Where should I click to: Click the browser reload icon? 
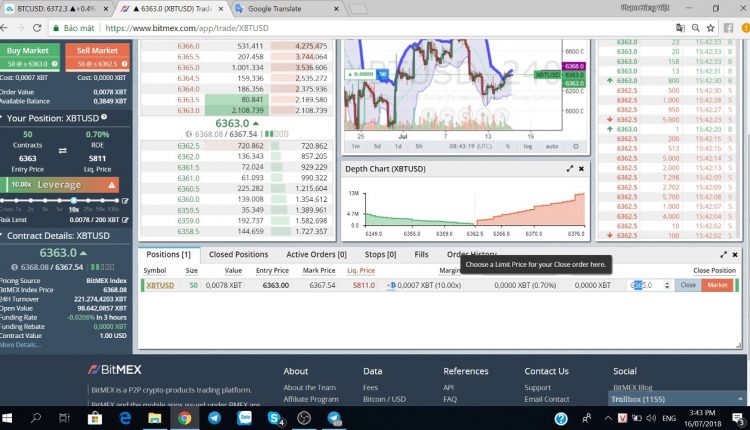pyautogui.click(x=37, y=28)
